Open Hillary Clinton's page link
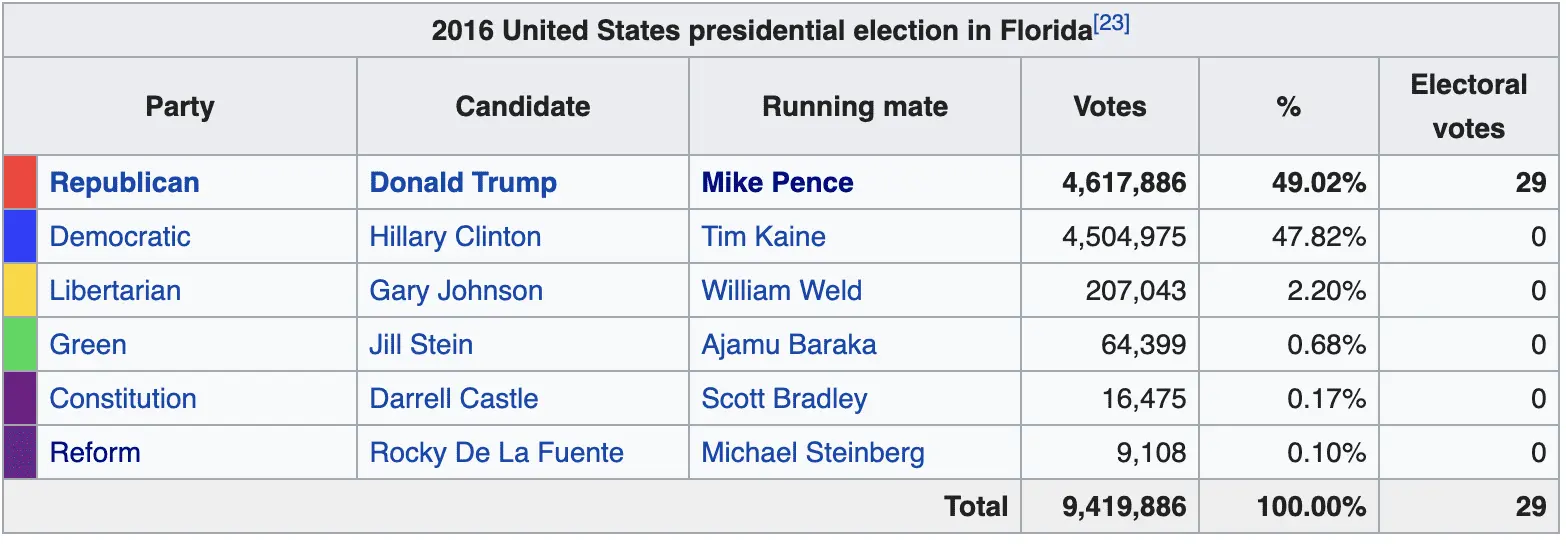This screenshot has width=1566, height=546. pyautogui.click(x=454, y=237)
